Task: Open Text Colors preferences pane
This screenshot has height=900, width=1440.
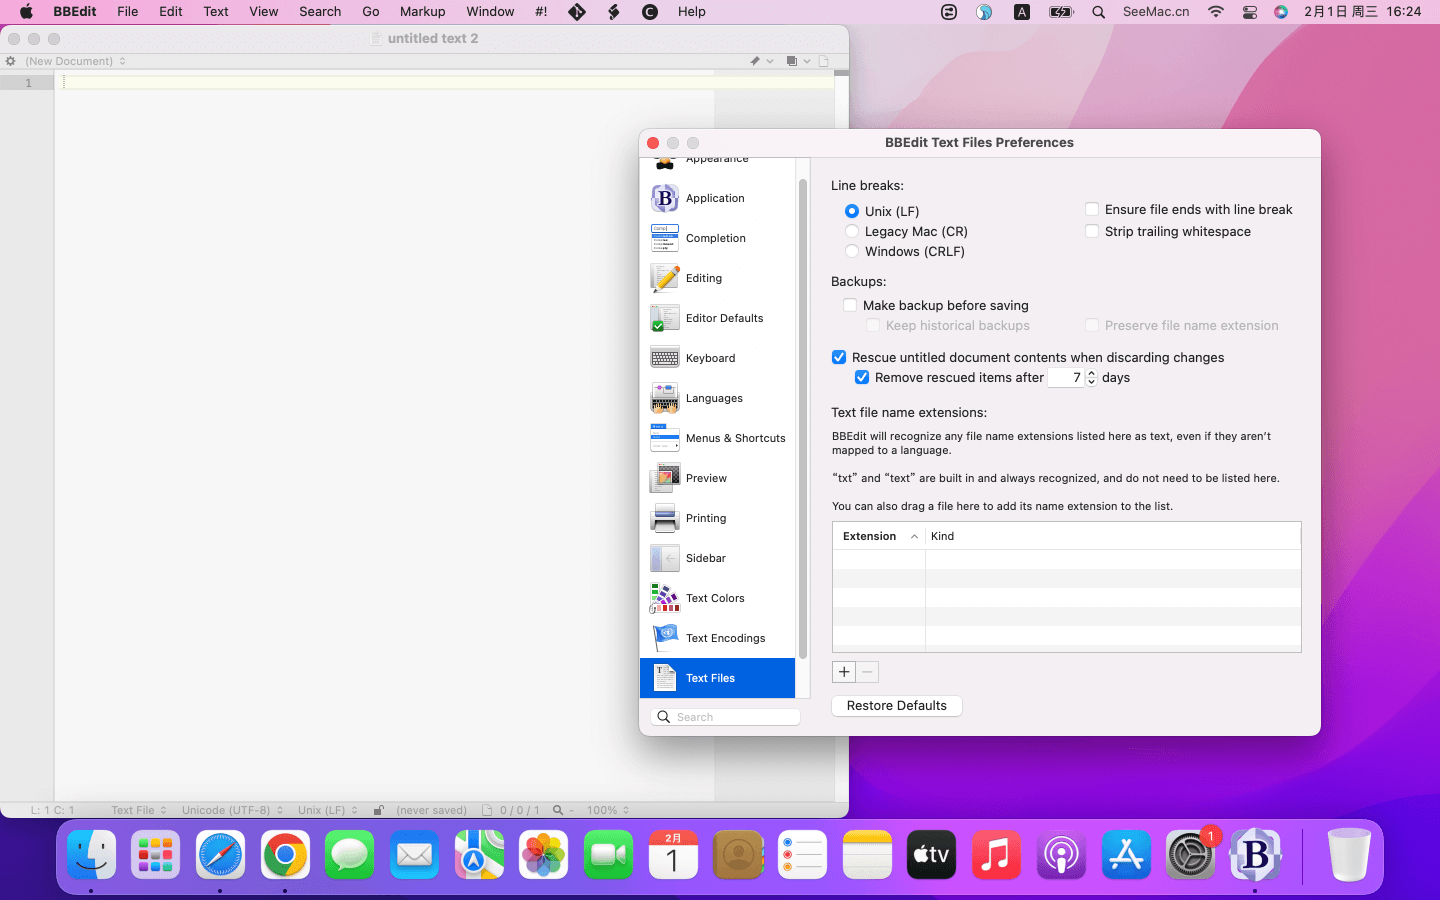Action: tap(717, 598)
